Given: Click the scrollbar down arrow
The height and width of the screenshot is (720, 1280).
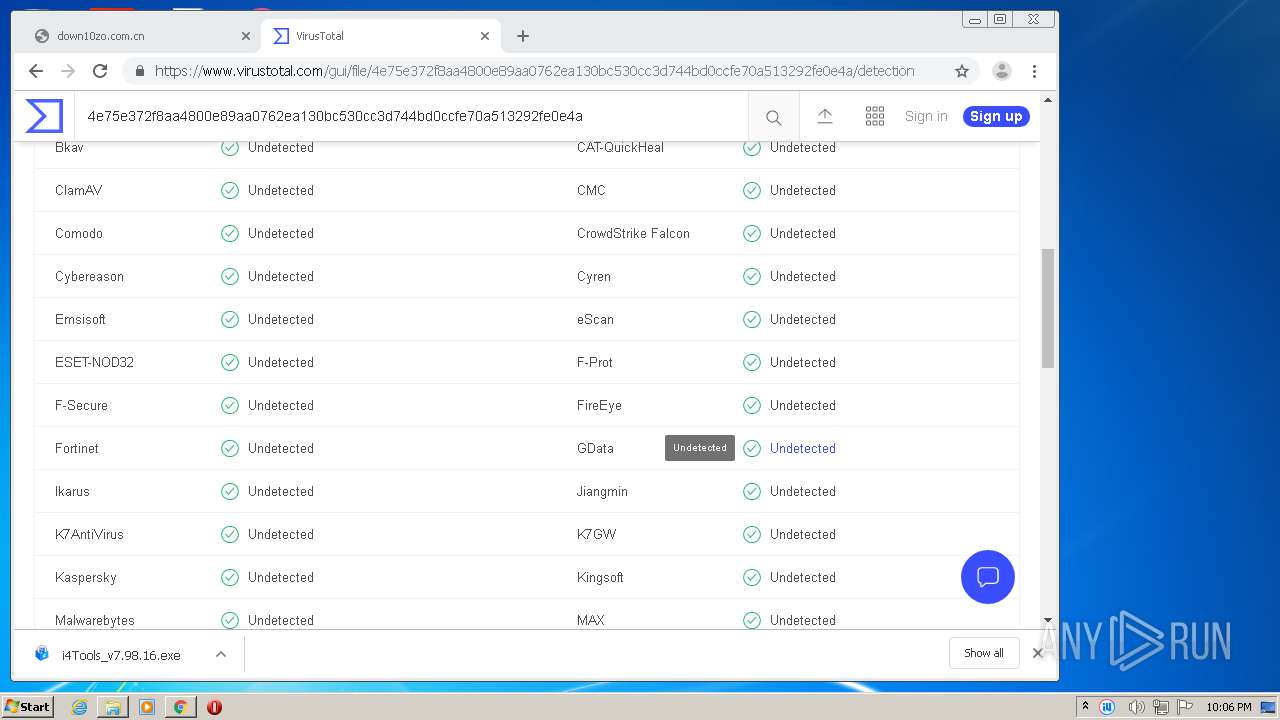Looking at the screenshot, I should [1048, 620].
